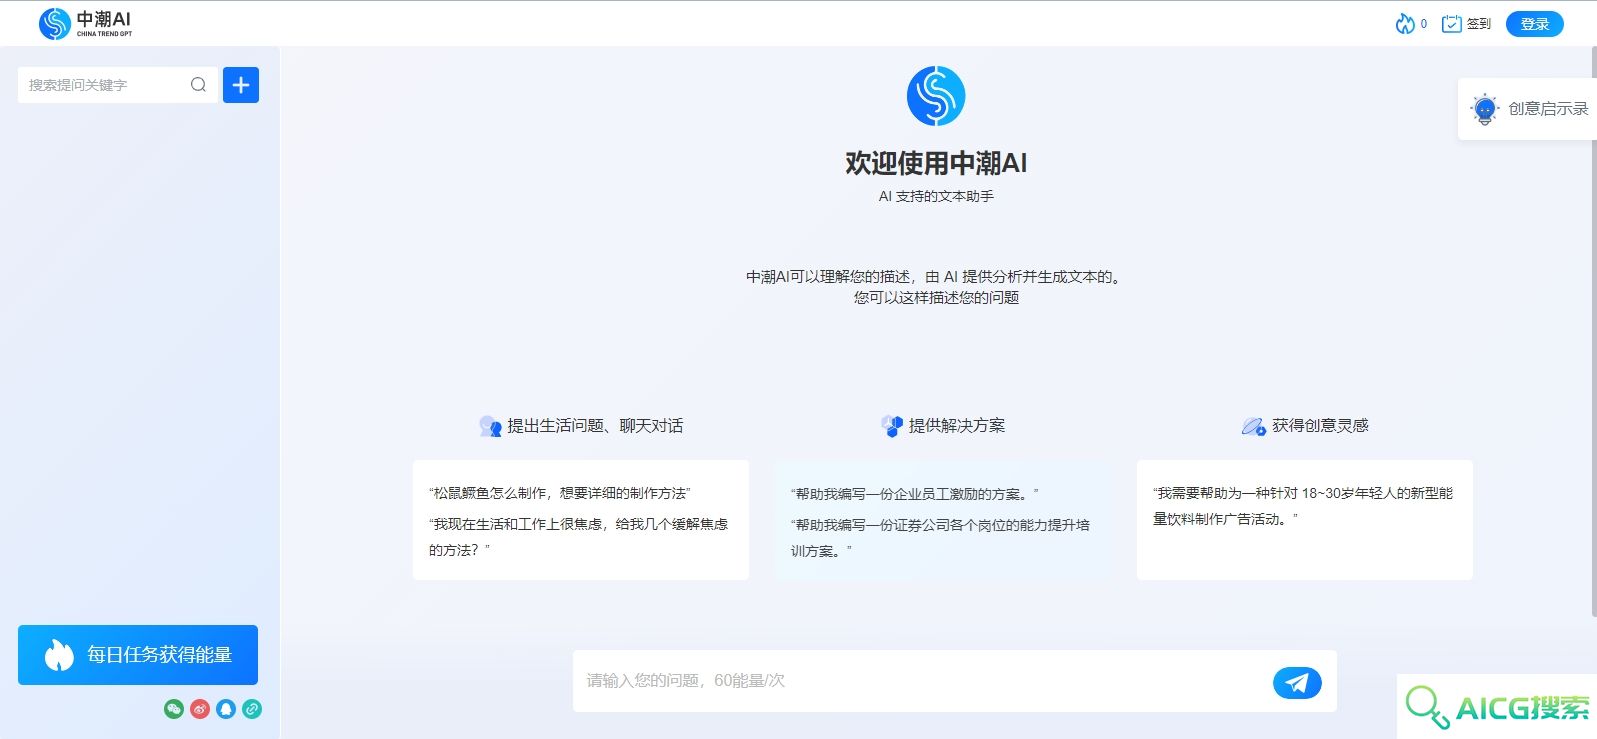Open the 创意启示录 panel
1597x739 pixels.
1528,109
